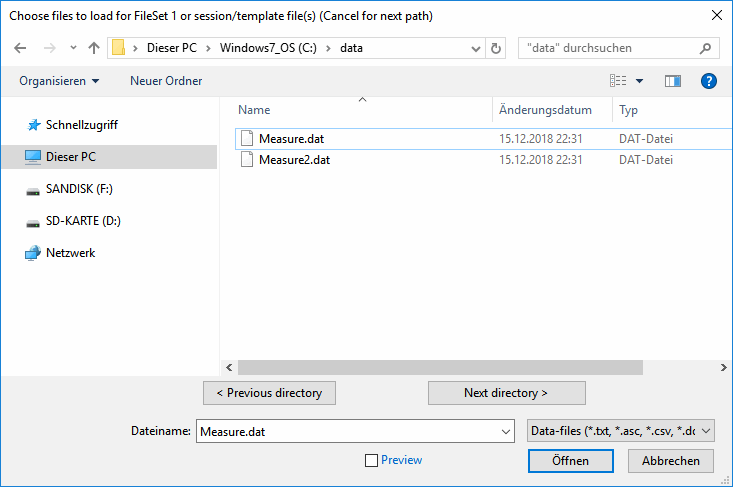Open the view options dropdown arrow
Viewport: 733px width, 487px height.
(640, 81)
